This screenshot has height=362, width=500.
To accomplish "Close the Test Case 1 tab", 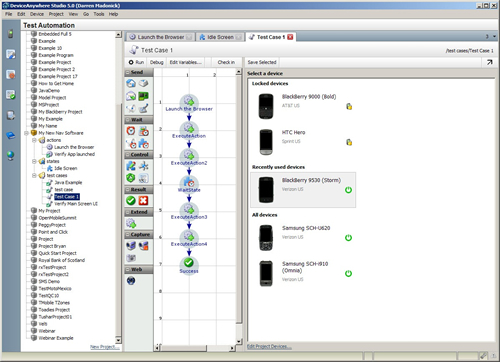I will point(290,37).
